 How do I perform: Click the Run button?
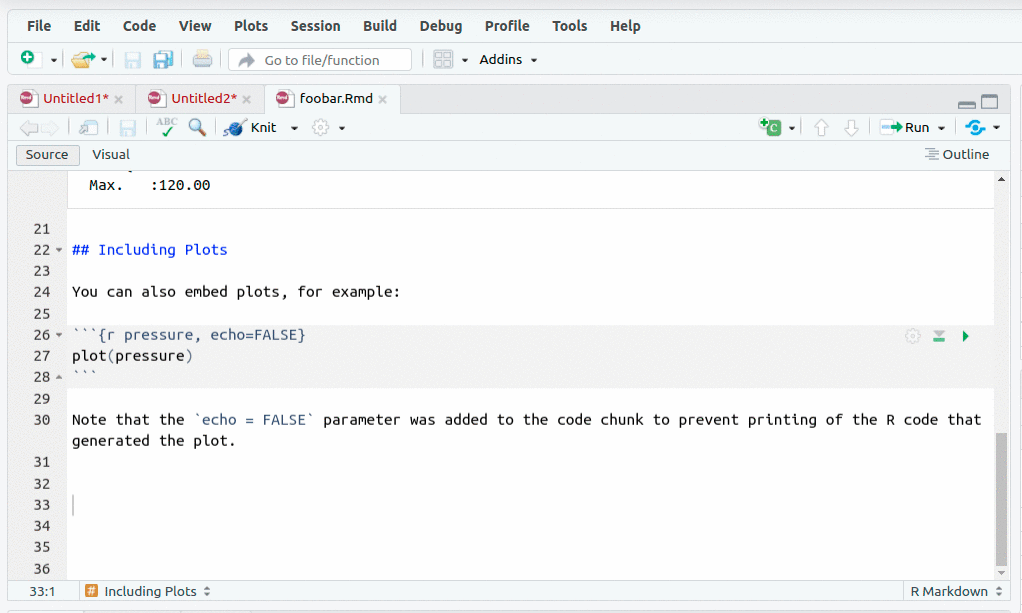pos(905,128)
